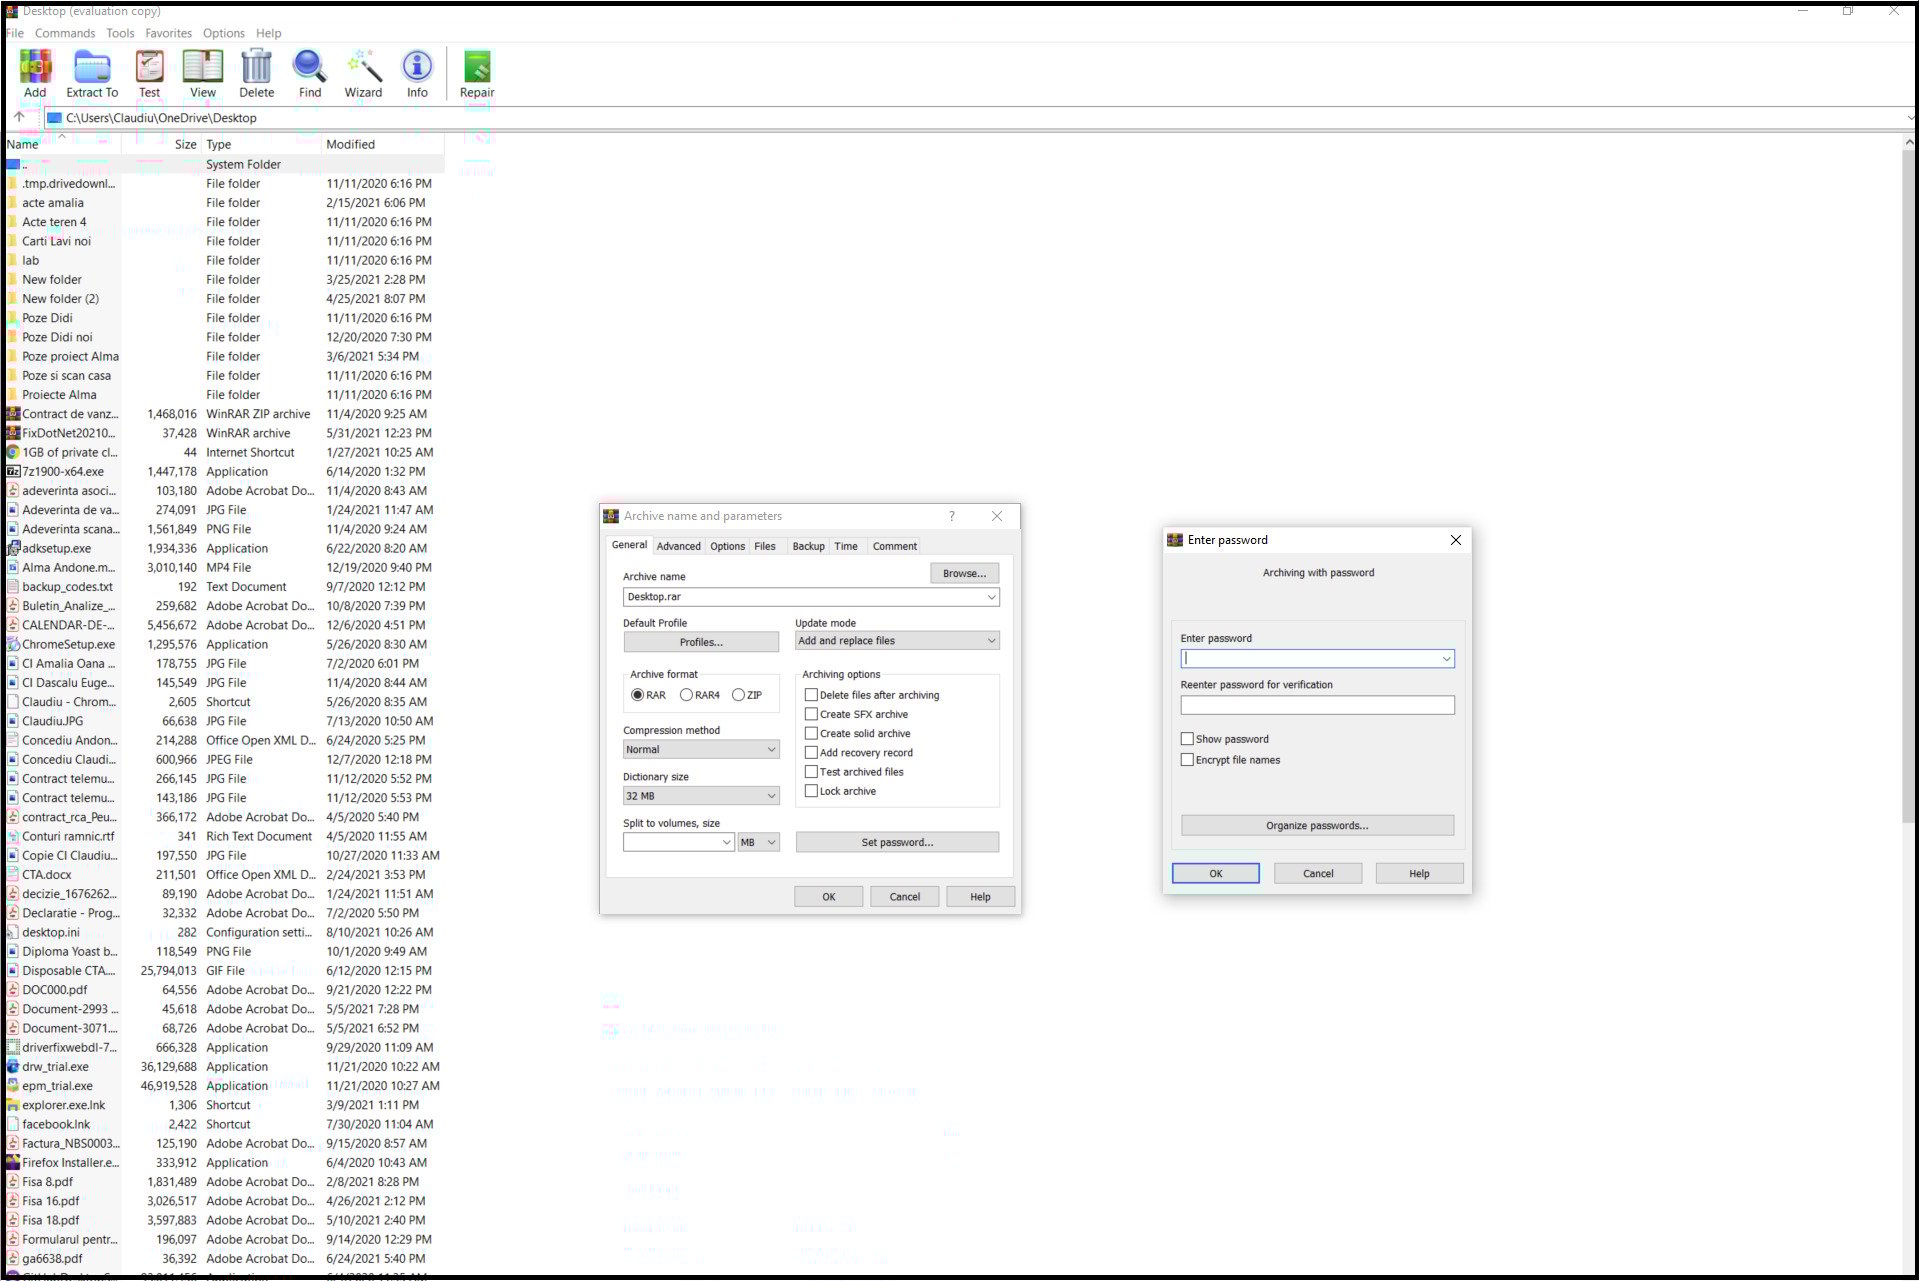Open the Favorites menu
Image resolution: width=1919 pixels, height=1281 pixels.
(168, 33)
